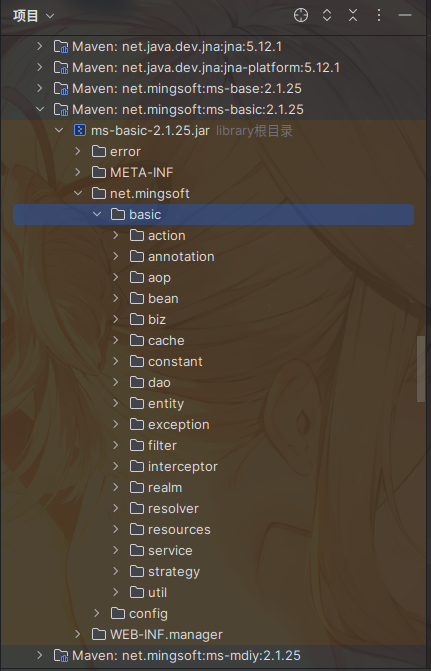Expand the config folder chevron
Viewport: 431px width, 671px height.
[97, 613]
